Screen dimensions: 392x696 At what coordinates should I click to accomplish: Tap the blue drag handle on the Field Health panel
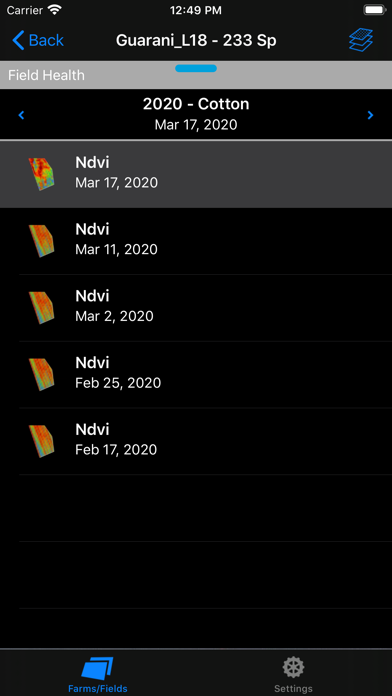pyautogui.click(x=196, y=68)
